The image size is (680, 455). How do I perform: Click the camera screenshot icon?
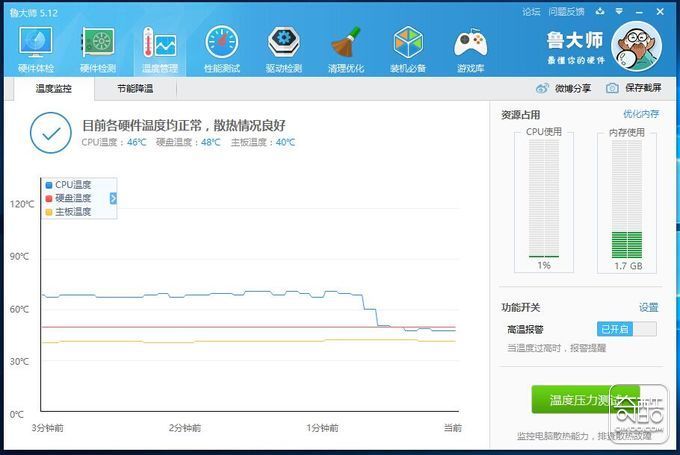coord(612,88)
